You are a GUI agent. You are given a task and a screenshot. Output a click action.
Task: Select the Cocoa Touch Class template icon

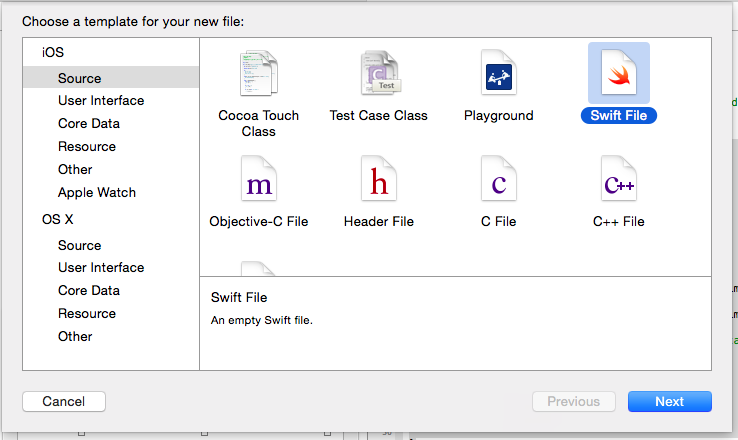[258, 73]
